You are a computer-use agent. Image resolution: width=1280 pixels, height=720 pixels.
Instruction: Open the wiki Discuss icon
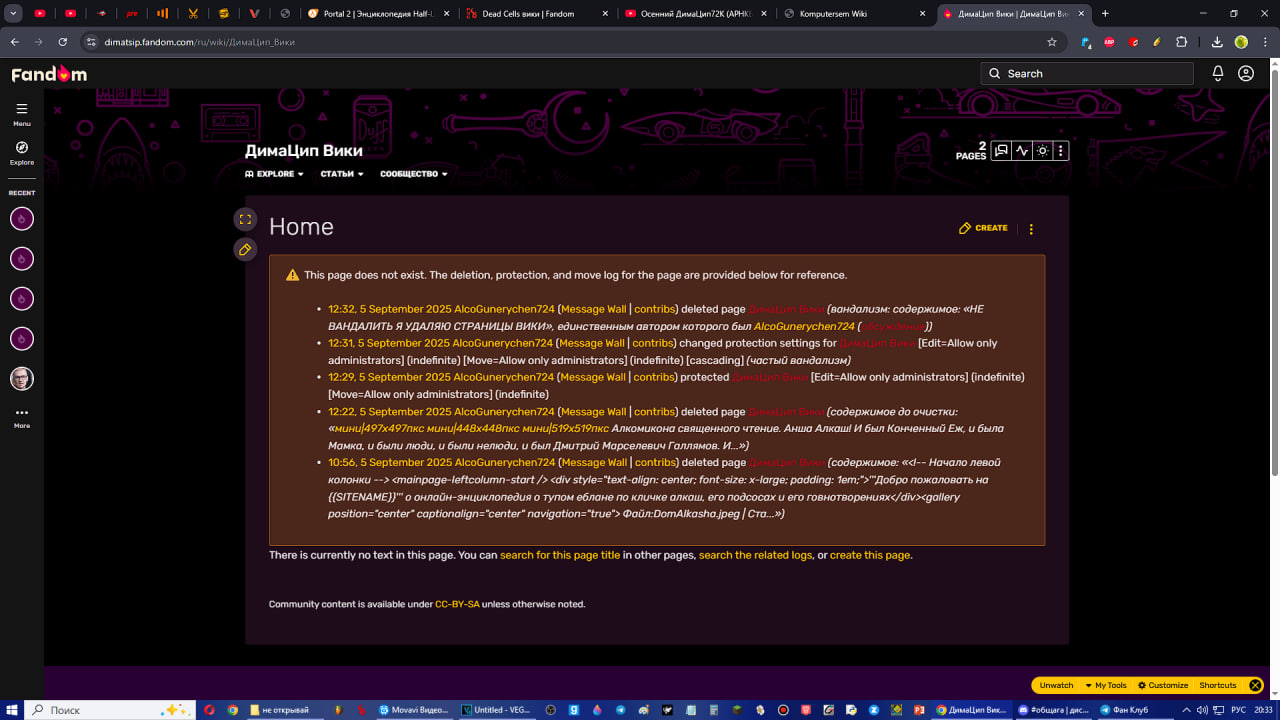[1001, 151]
